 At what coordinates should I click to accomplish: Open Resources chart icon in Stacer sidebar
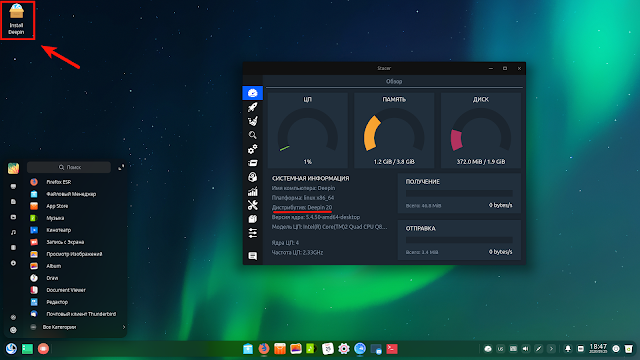pos(253,191)
